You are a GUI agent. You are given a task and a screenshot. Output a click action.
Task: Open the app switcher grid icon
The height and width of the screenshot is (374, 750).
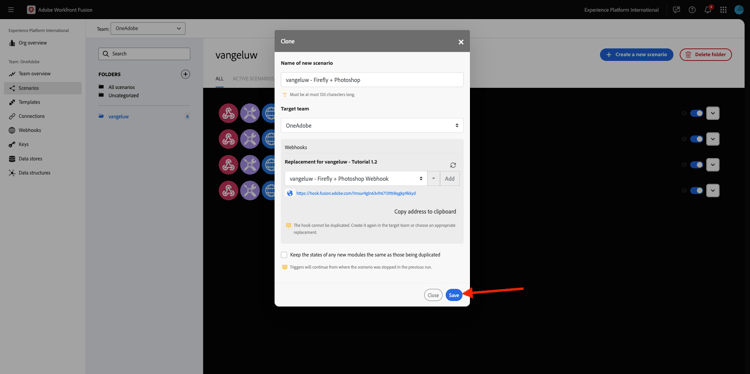[723, 10]
